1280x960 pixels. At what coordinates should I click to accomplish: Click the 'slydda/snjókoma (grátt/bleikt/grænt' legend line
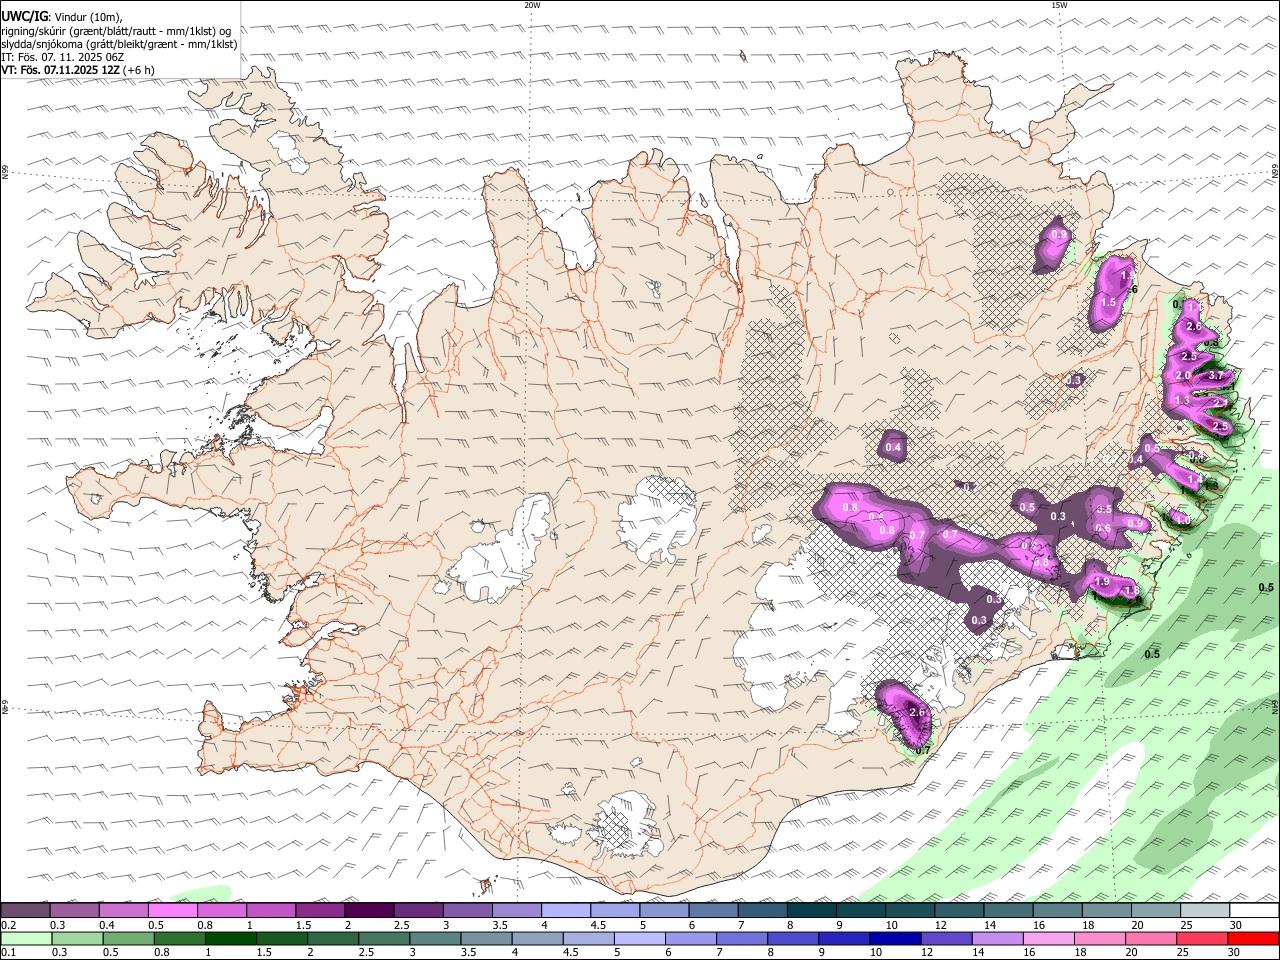[119, 44]
